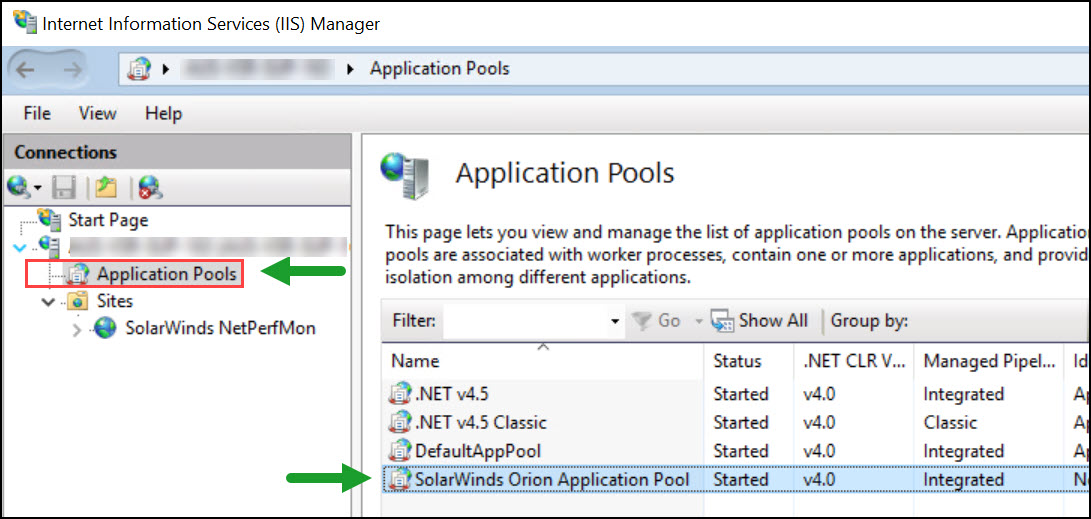Image resolution: width=1091 pixels, height=519 pixels.
Task: Click the Save connections disk icon
Action: (65, 186)
